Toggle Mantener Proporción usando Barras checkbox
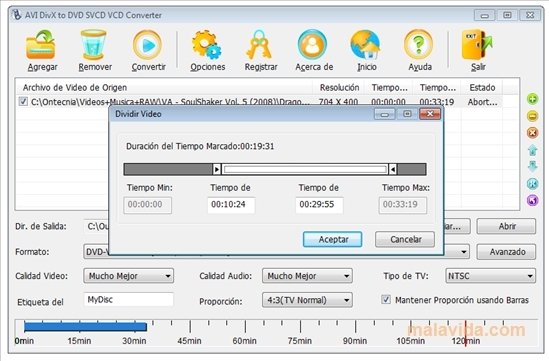Screen dimensions: 549x361 pos(385,299)
